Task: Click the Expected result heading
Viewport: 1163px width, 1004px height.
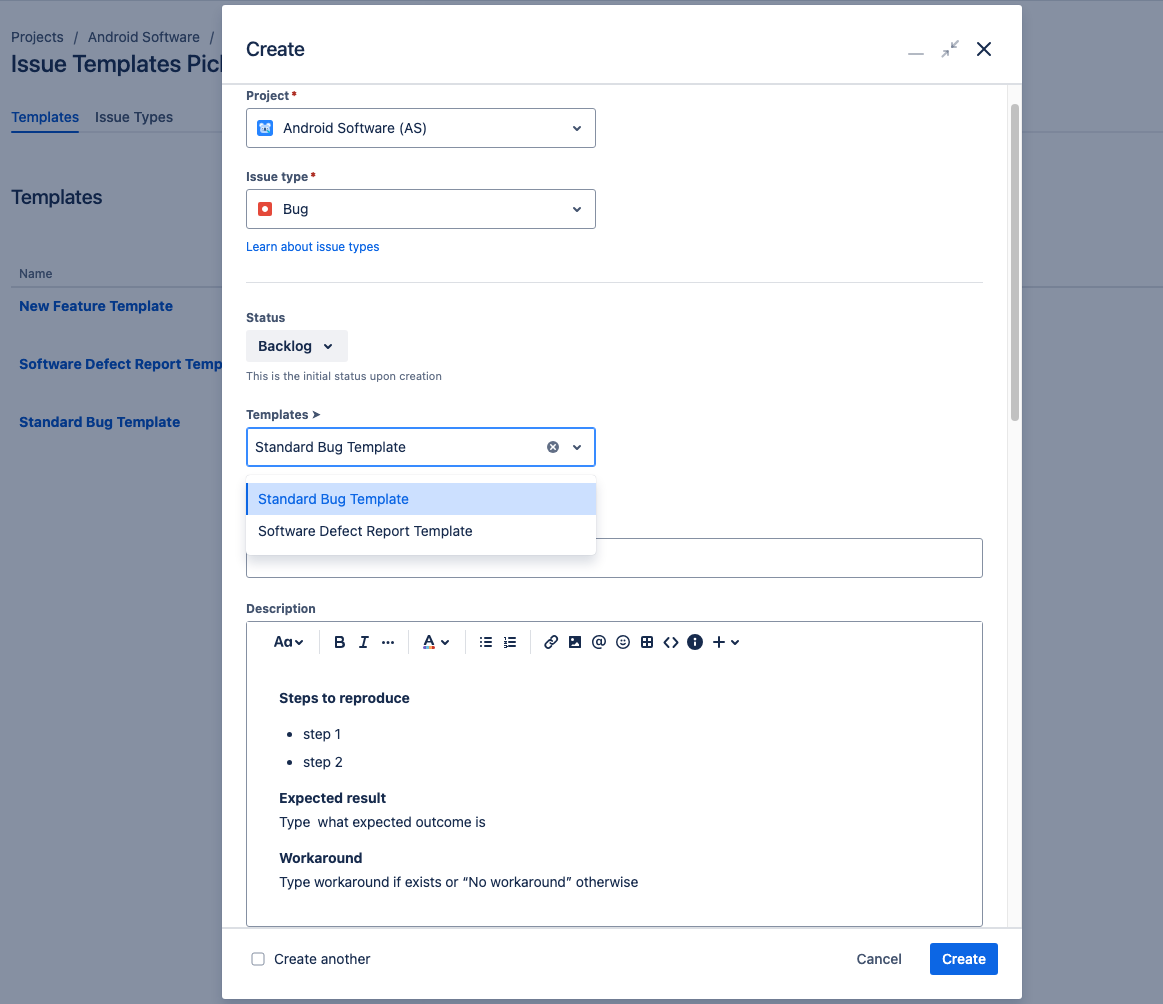Action: tap(332, 798)
